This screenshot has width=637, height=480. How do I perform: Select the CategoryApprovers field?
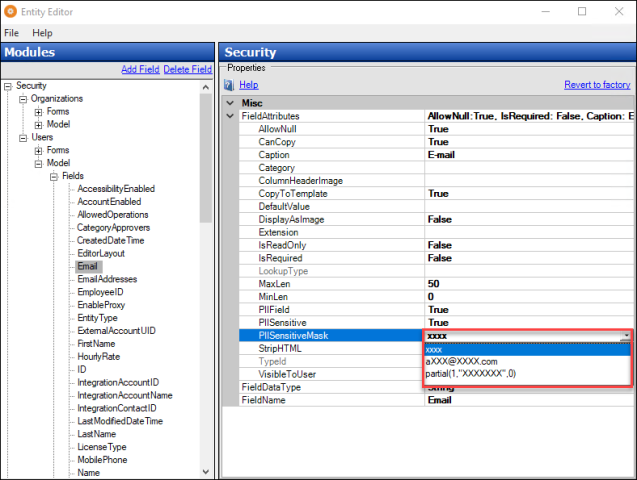tap(113, 228)
